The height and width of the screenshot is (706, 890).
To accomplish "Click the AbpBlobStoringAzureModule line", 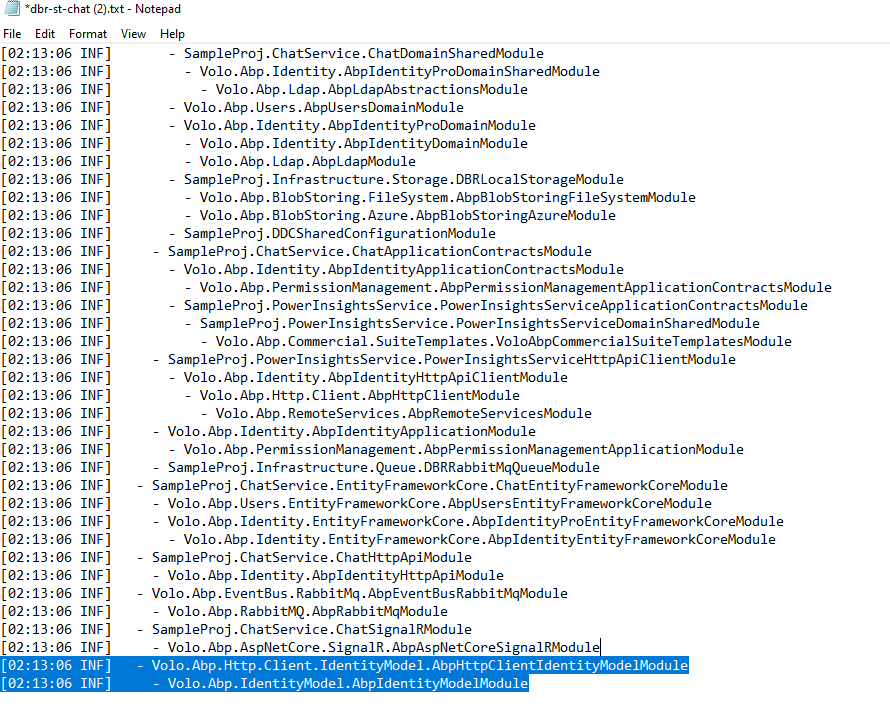I will (308, 216).
